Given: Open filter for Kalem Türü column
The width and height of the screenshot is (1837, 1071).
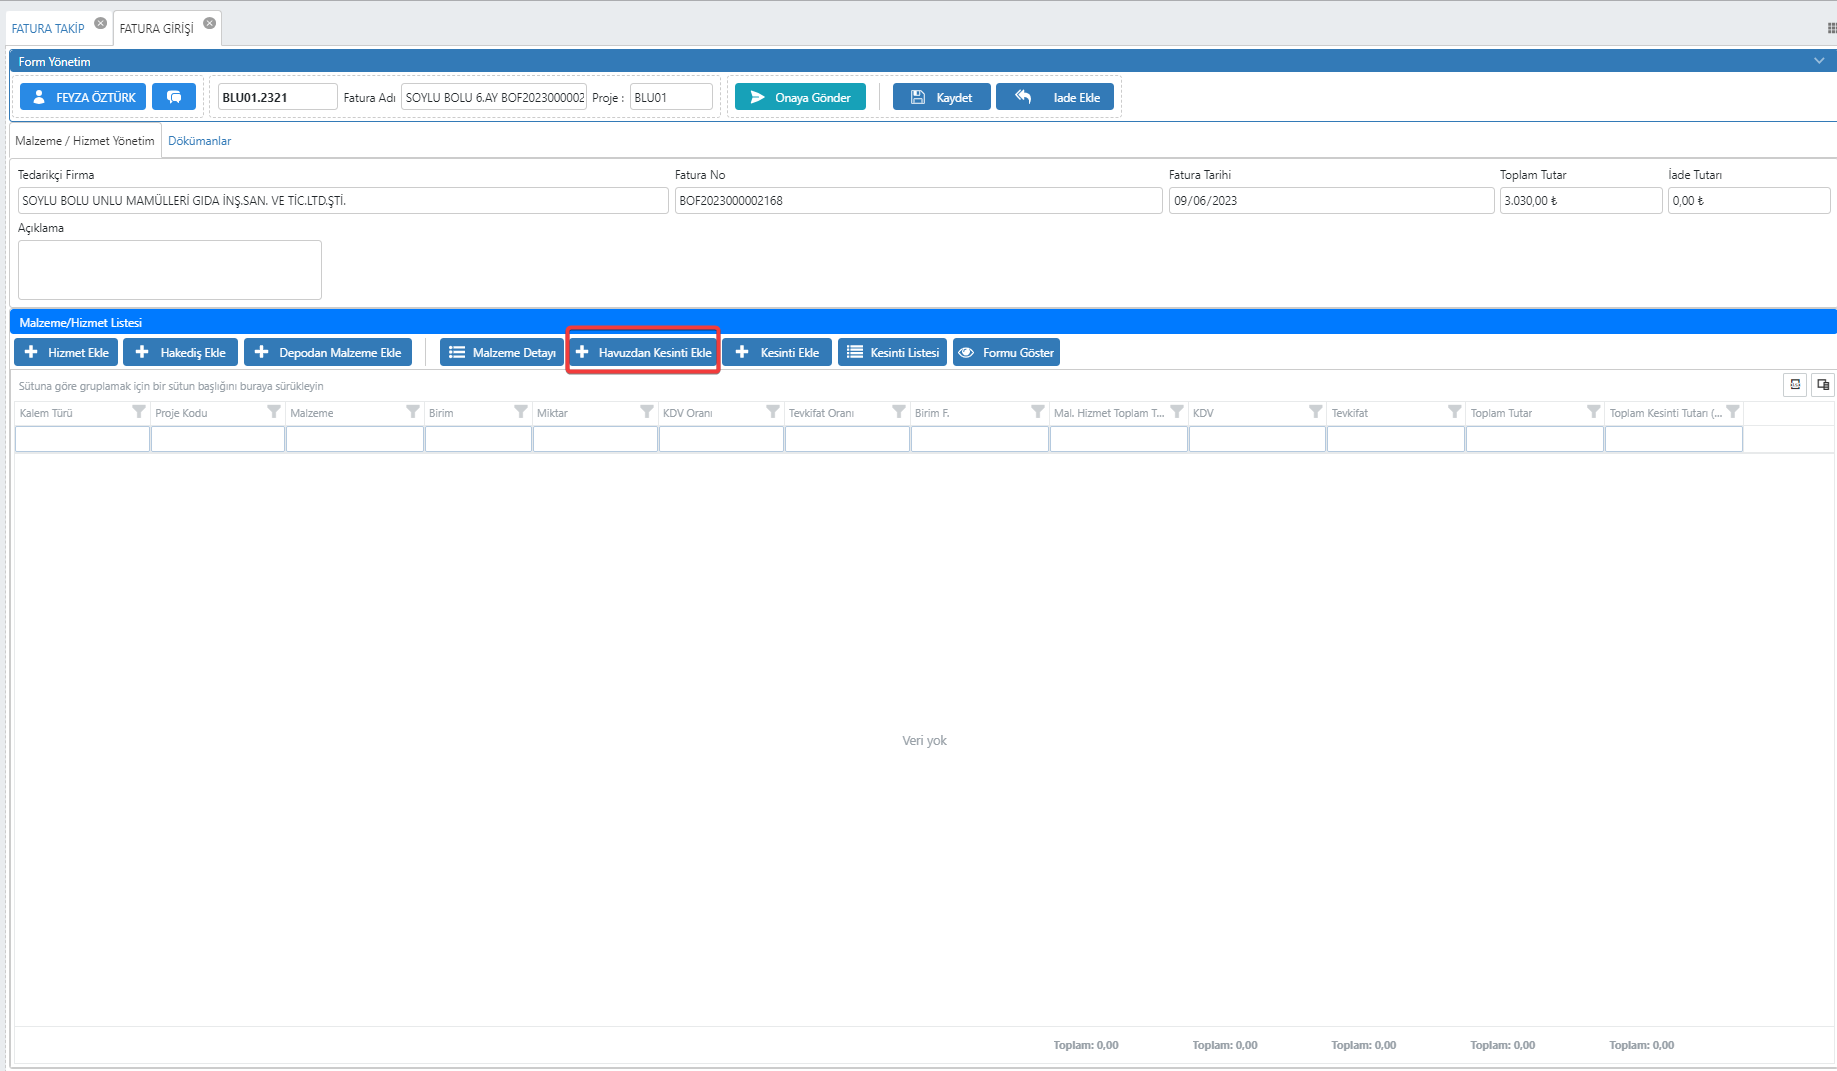Looking at the screenshot, I should tap(139, 412).
